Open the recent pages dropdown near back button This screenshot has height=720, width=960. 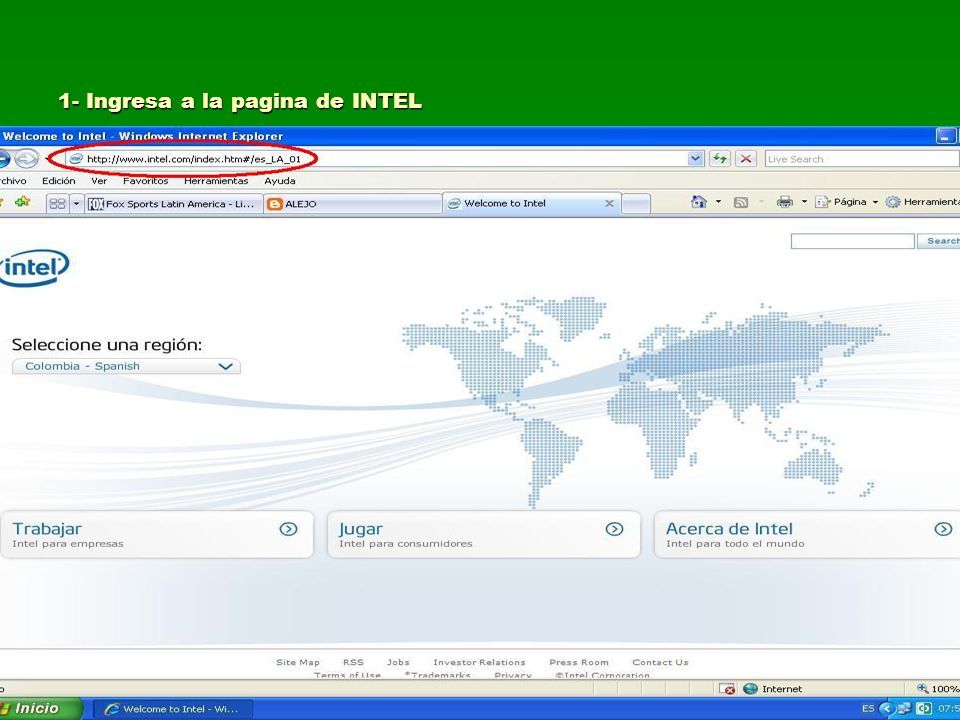[47, 159]
